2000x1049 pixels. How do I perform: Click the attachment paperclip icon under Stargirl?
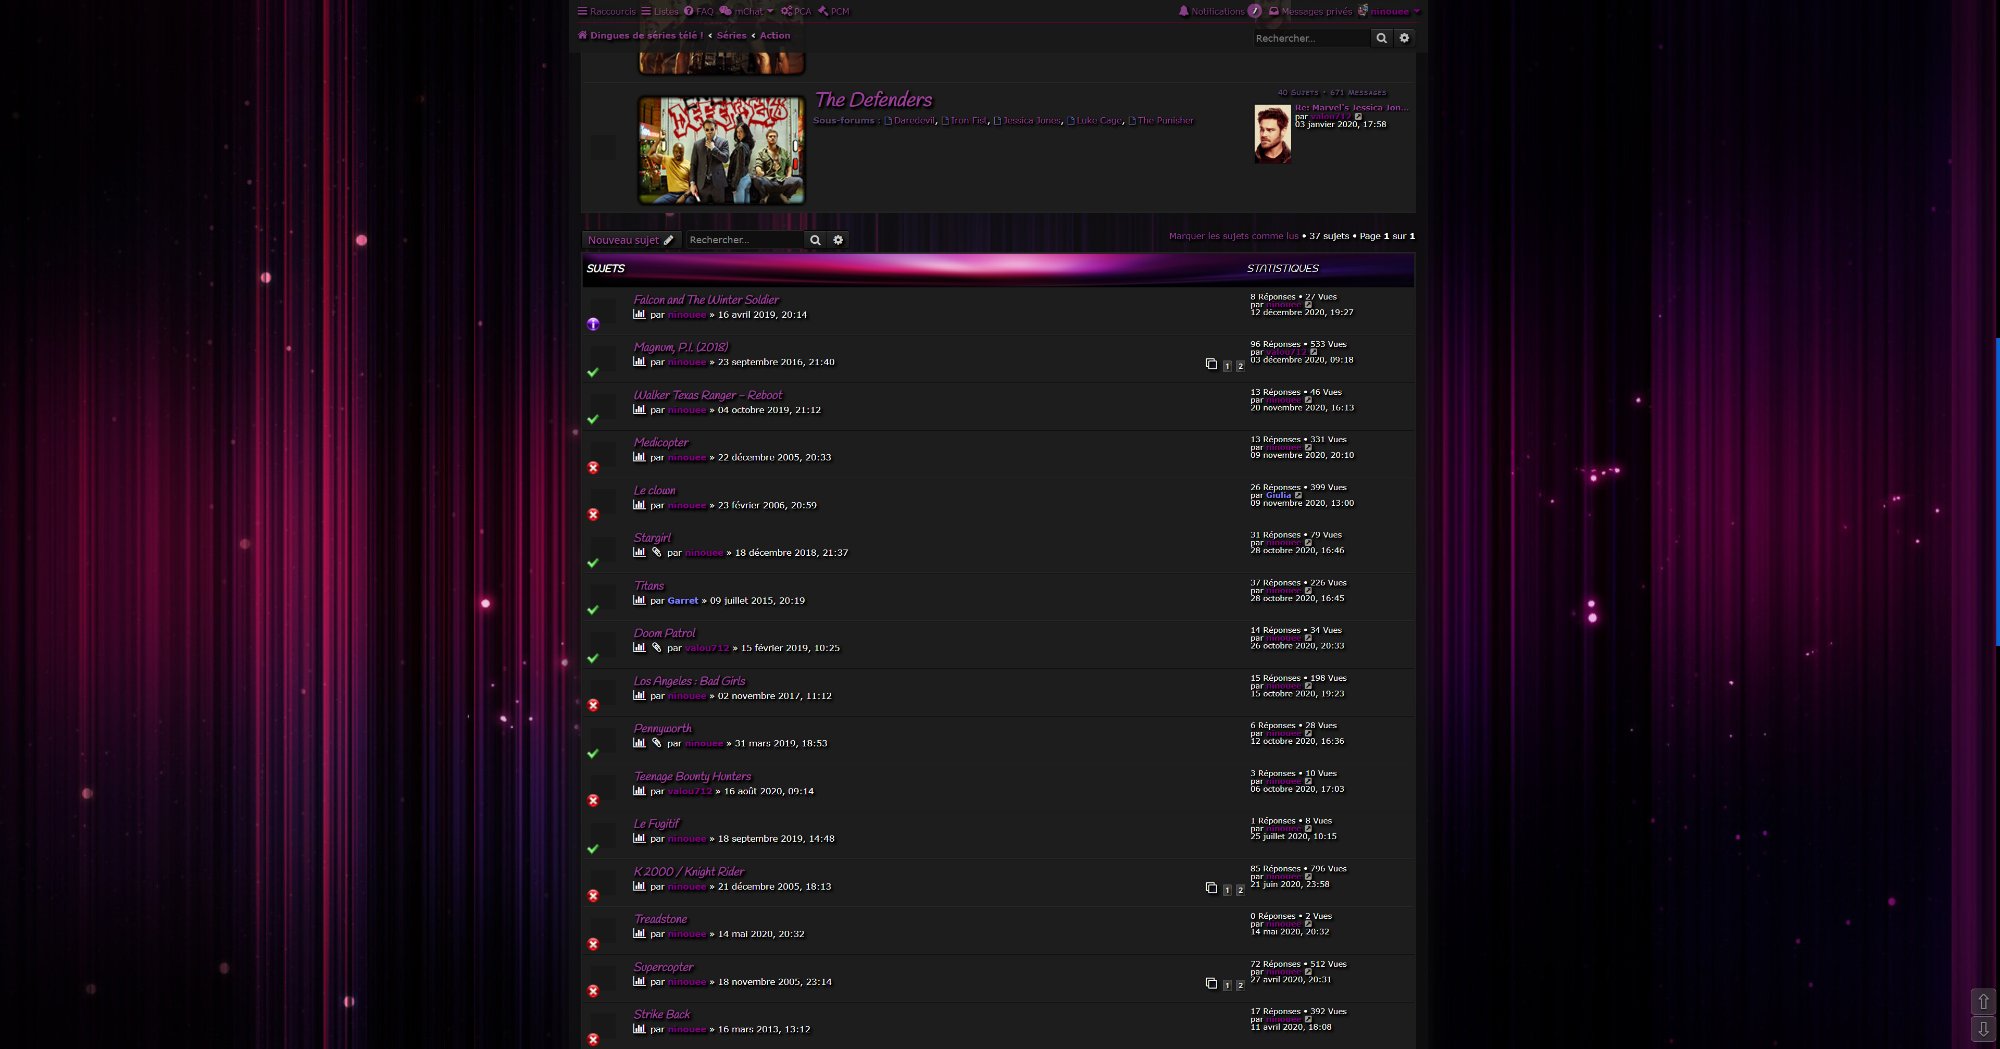tap(656, 552)
